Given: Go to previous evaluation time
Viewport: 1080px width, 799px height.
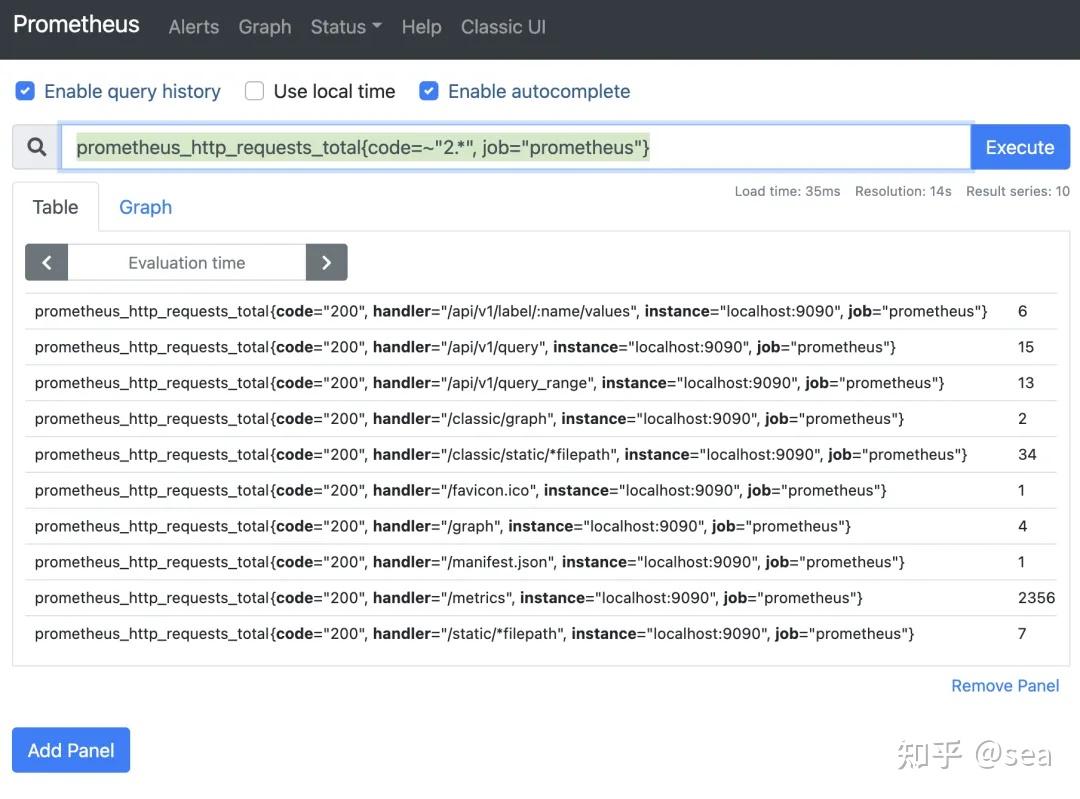Looking at the screenshot, I should 46,263.
